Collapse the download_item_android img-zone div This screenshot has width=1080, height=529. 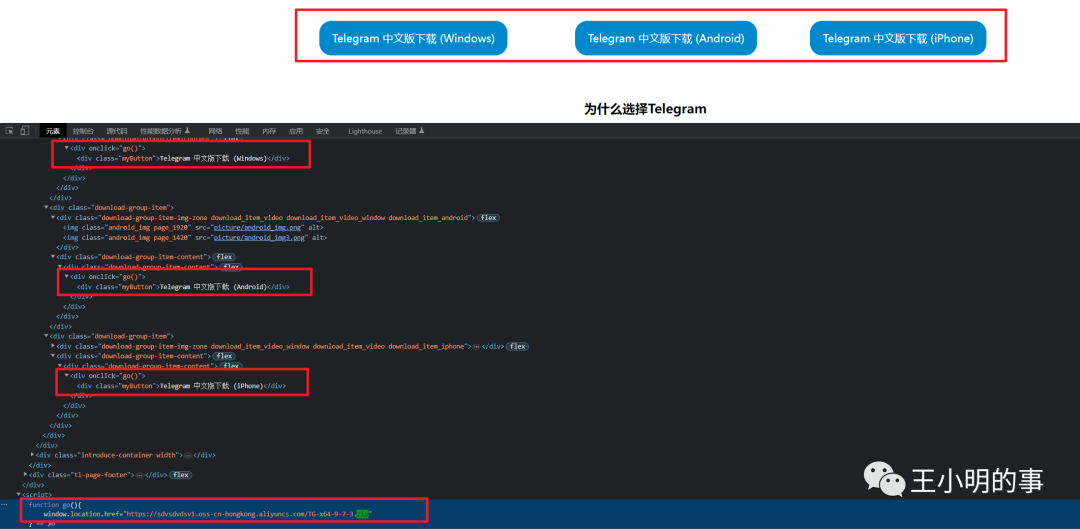click(53, 218)
